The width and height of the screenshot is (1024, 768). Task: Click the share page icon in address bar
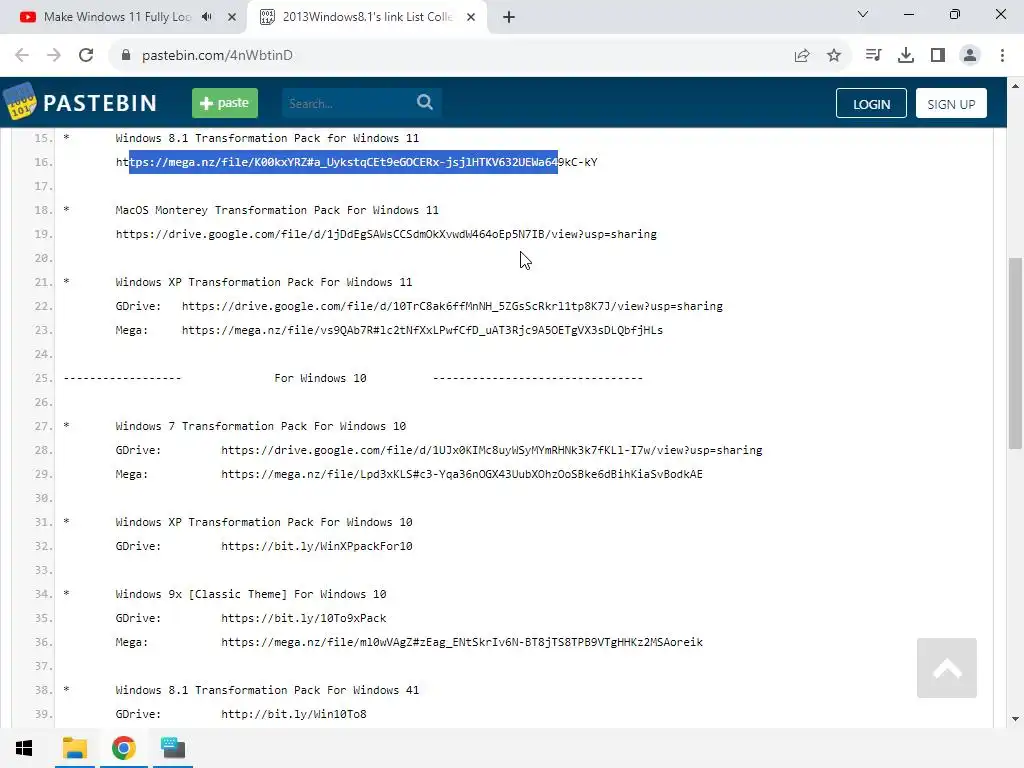[802, 56]
